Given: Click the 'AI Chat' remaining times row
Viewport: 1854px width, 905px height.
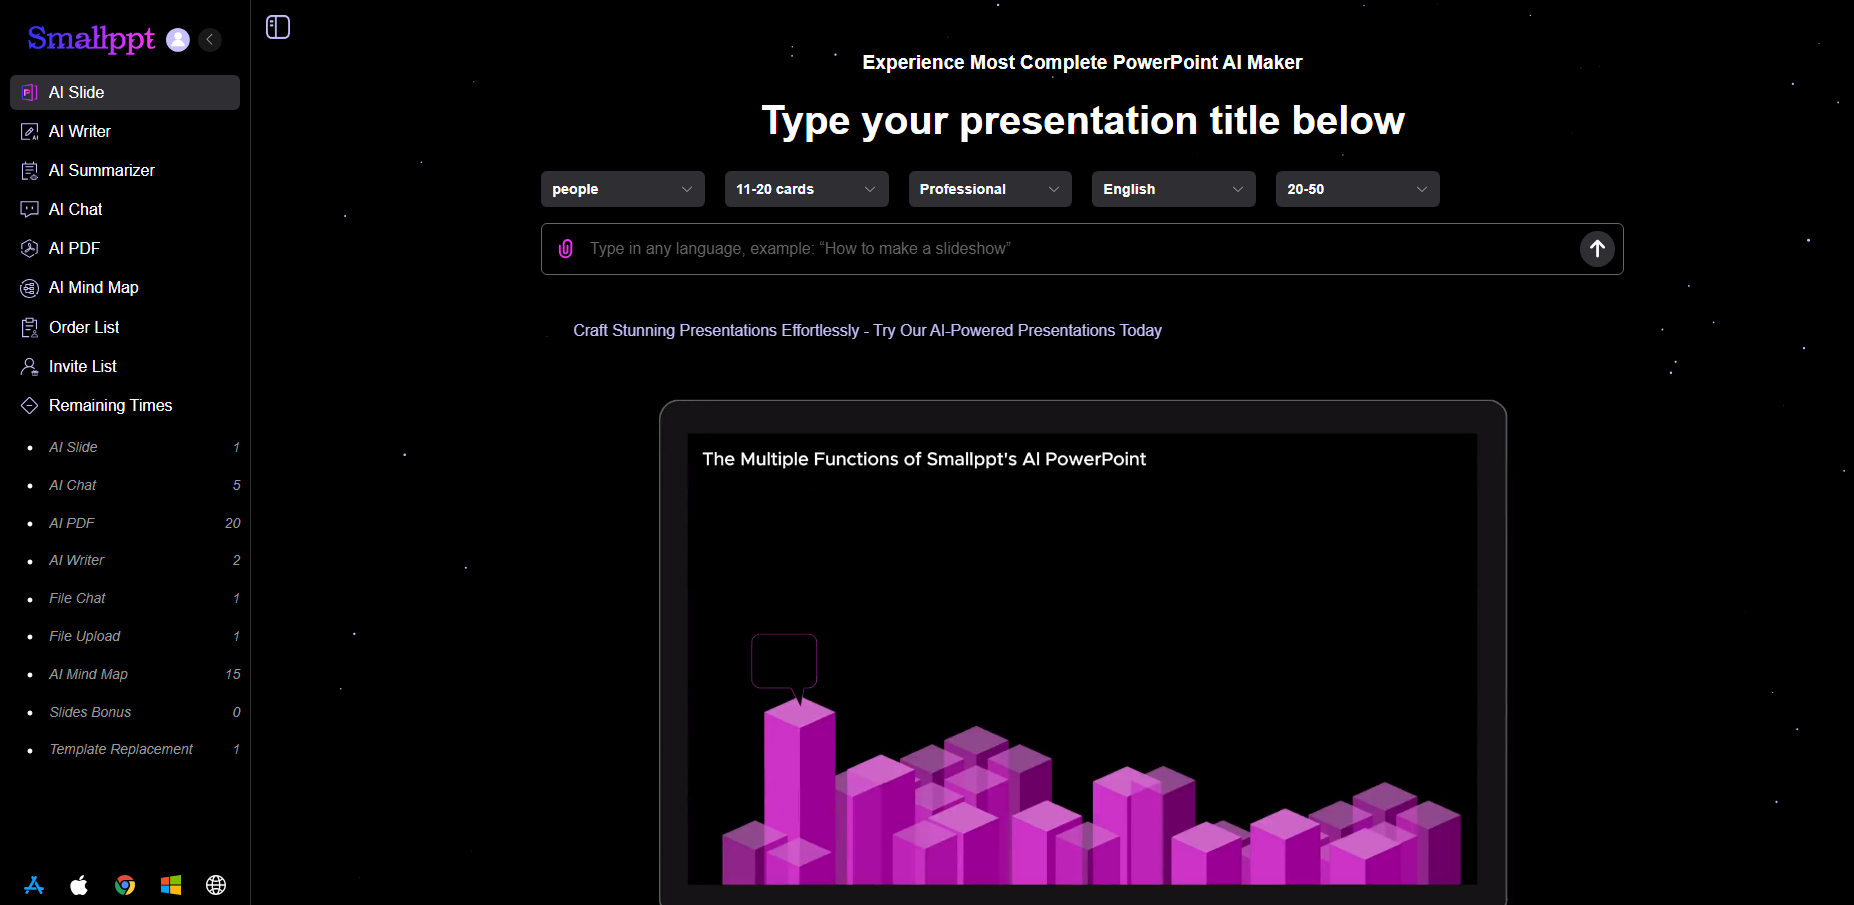Looking at the screenshot, I should [134, 485].
